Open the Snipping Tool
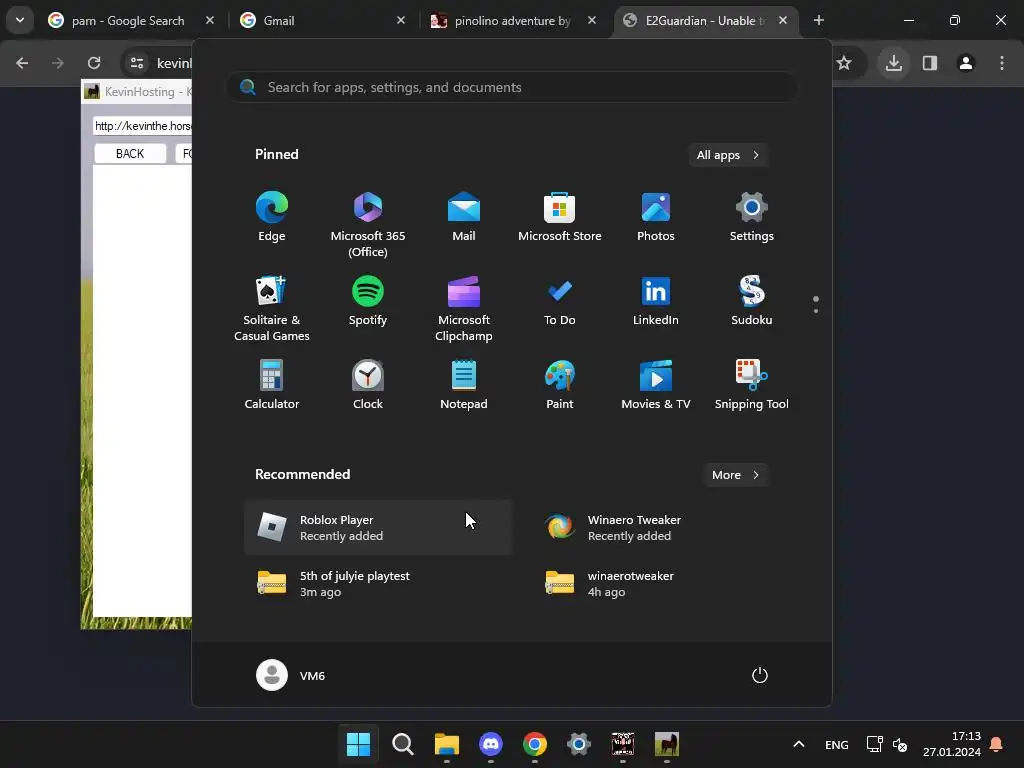This screenshot has height=768, width=1024. 752,385
